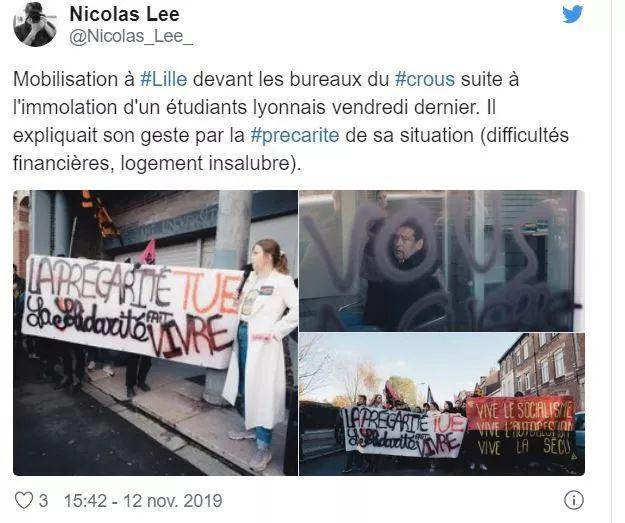Open the photo of man behind glass
The height and width of the screenshot is (523, 625).
(442, 261)
